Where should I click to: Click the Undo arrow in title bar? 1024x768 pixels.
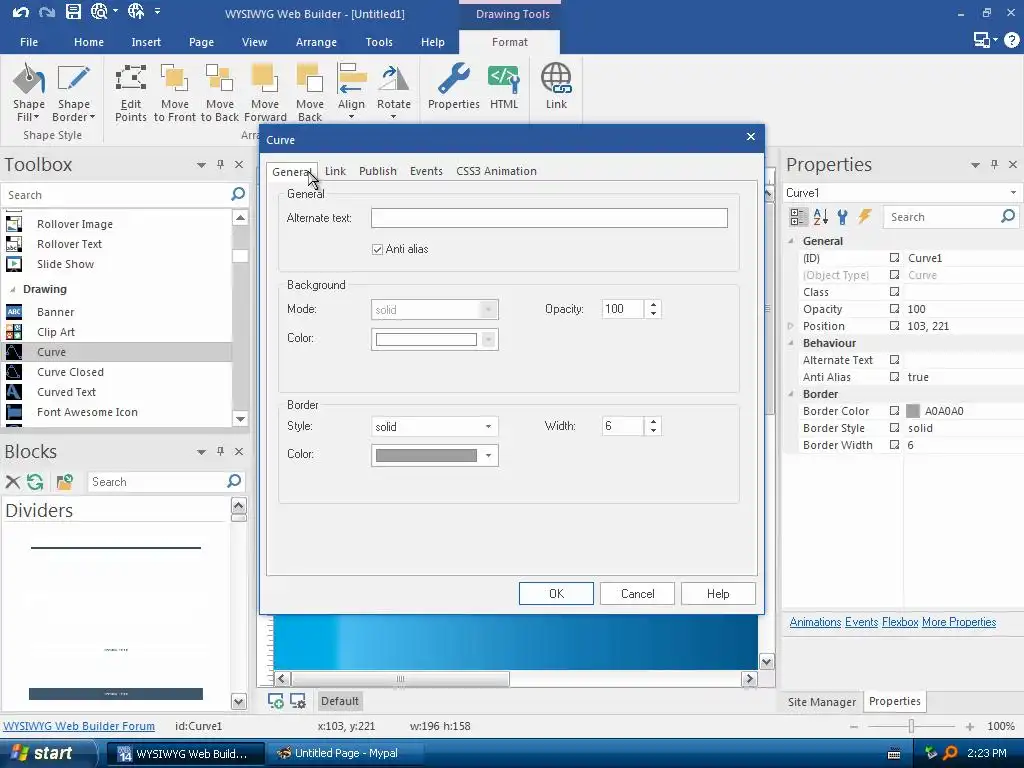click(20, 12)
